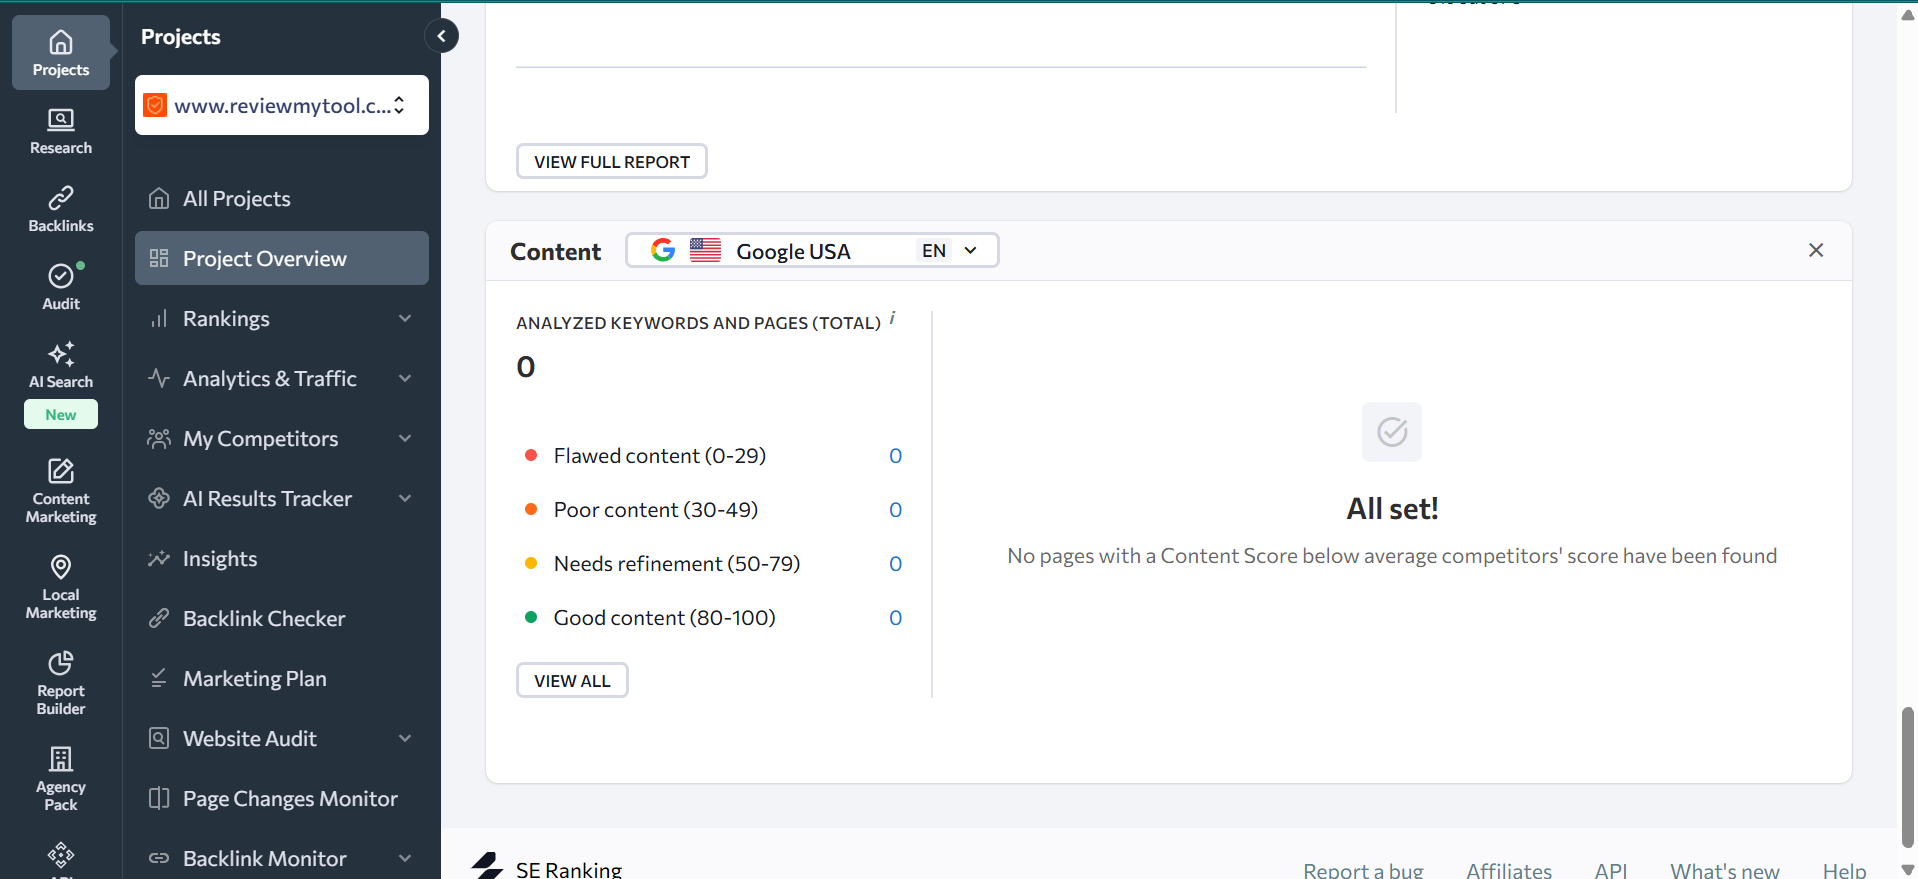This screenshot has height=879, width=1918.
Task: Open the Google USA search engine dropdown
Action: (x=812, y=250)
